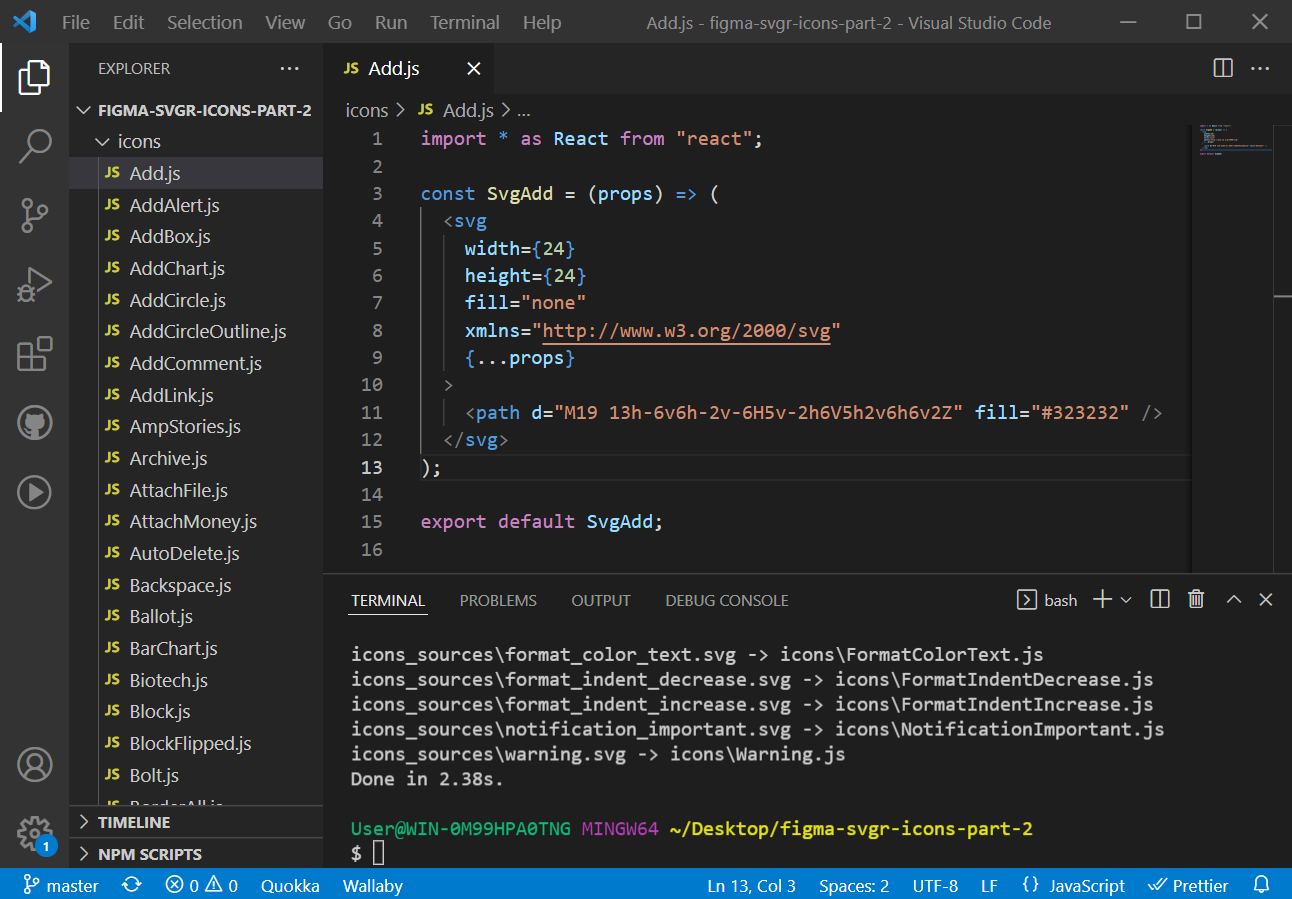Viewport: 1292px width, 899px height.
Task: Open the Terminal menu
Action: click(x=464, y=22)
